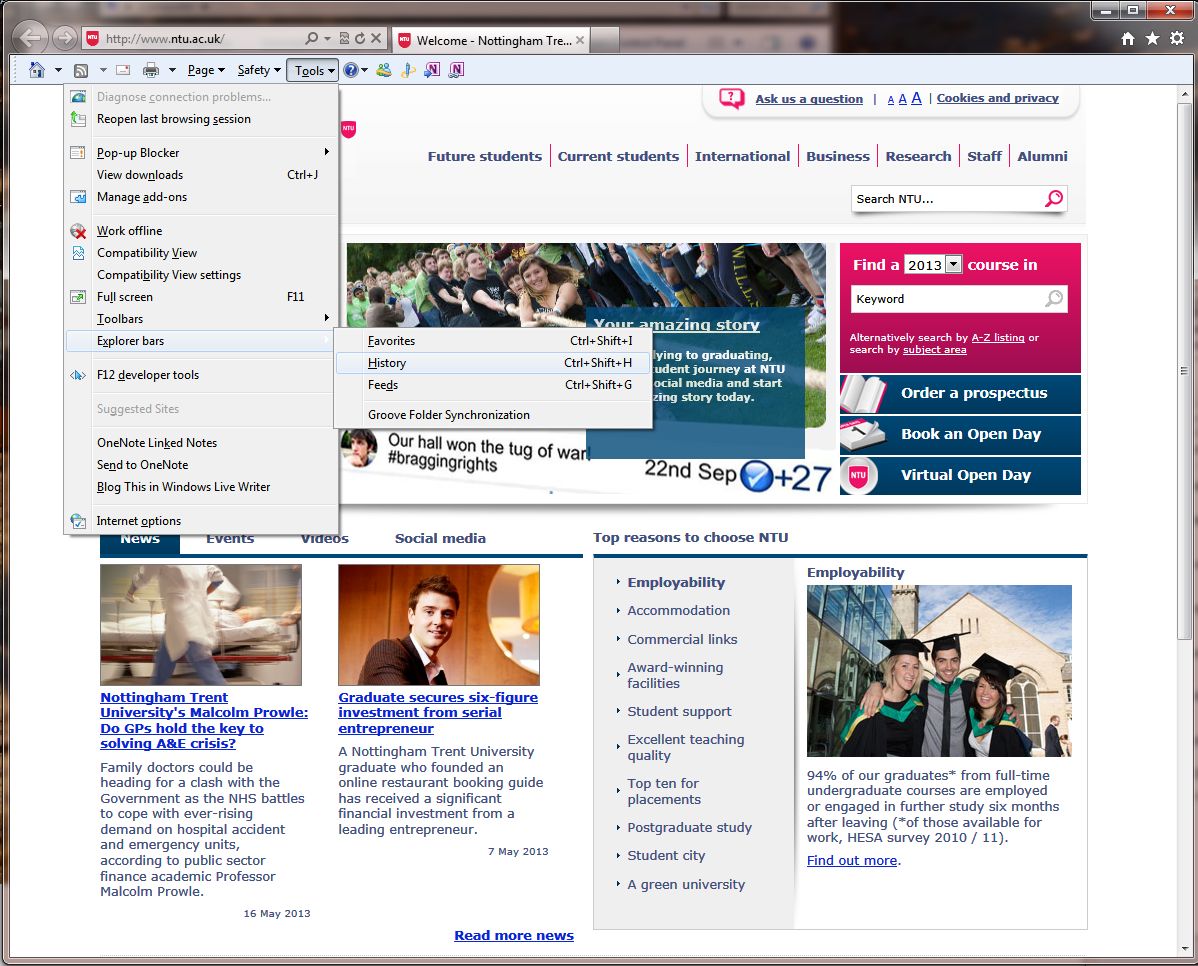Select History from Explorer bars submenu
This screenshot has height=966, width=1198.
387,363
